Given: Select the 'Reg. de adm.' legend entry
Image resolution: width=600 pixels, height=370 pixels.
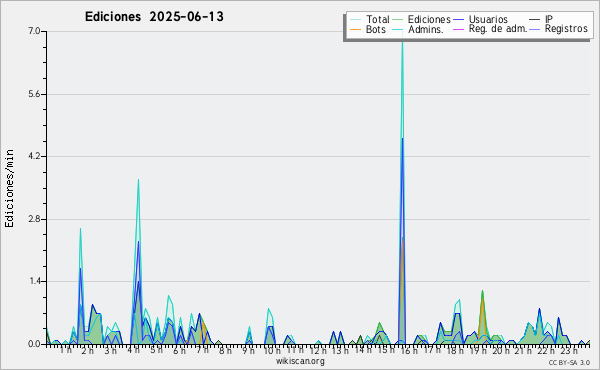Looking at the screenshot, I should pos(498,29).
